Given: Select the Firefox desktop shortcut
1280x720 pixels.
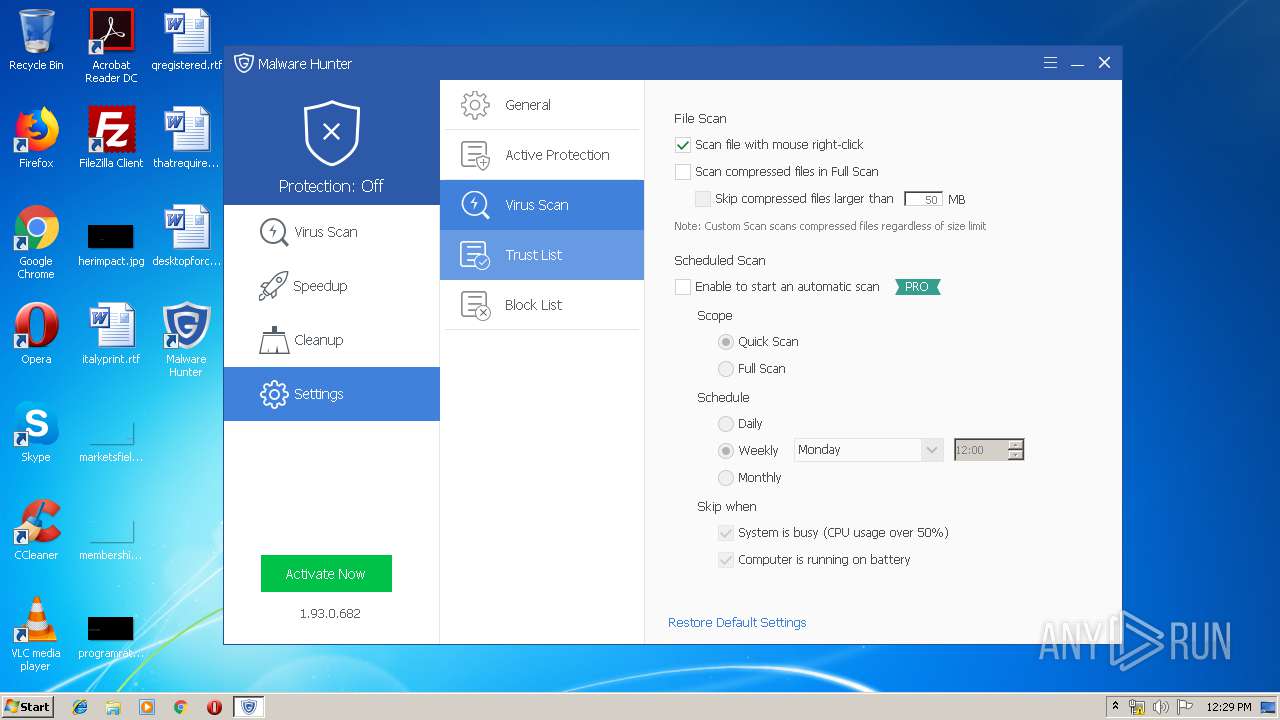Looking at the screenshot, I should pos(36,138).
